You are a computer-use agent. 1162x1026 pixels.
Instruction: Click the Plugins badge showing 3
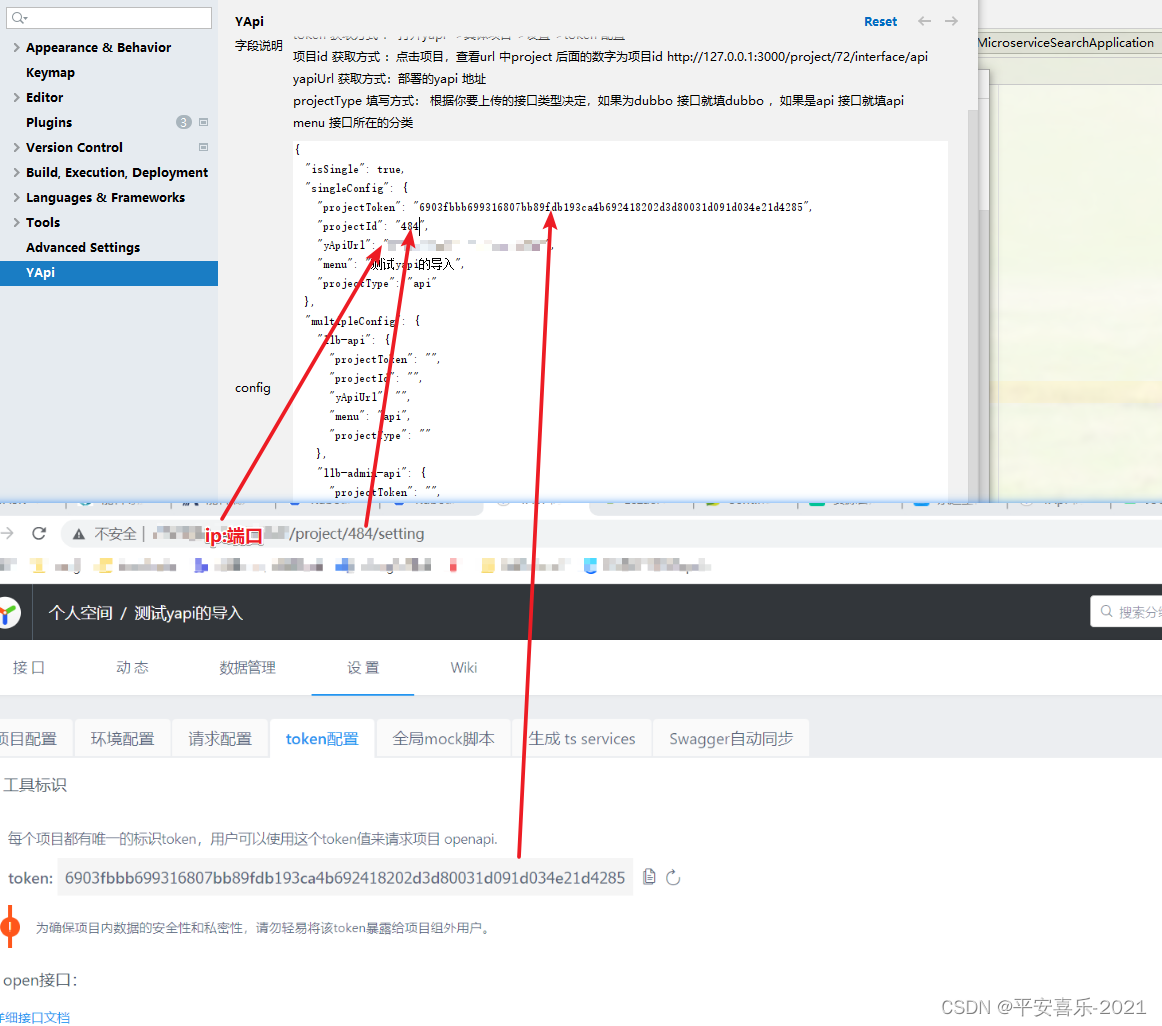184,122
